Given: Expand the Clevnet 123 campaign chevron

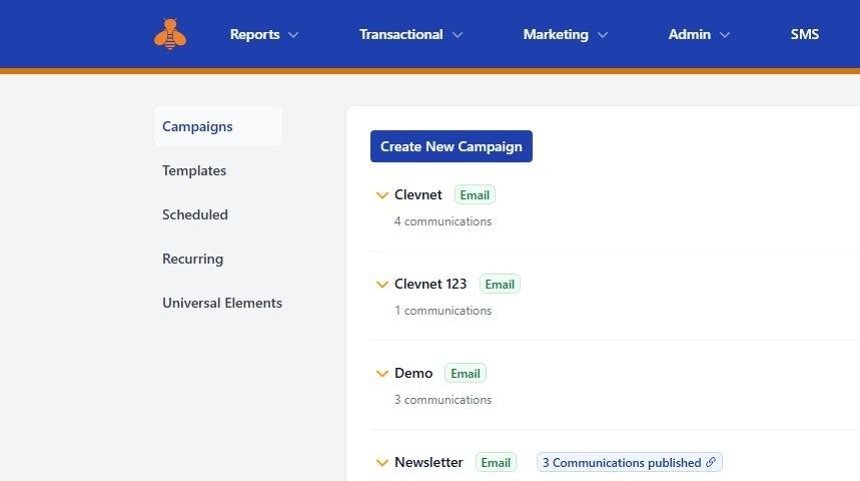Looking at the screenshot, I should click(x=382, y=285).
